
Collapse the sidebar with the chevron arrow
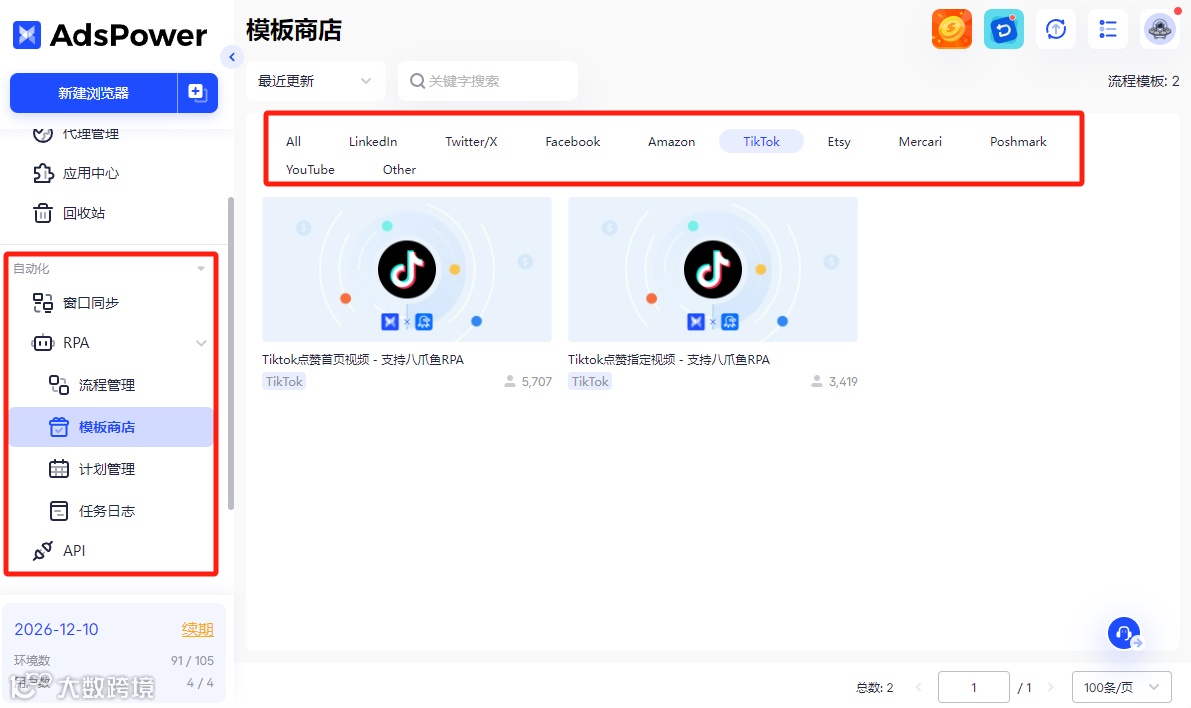click(232, 57)
